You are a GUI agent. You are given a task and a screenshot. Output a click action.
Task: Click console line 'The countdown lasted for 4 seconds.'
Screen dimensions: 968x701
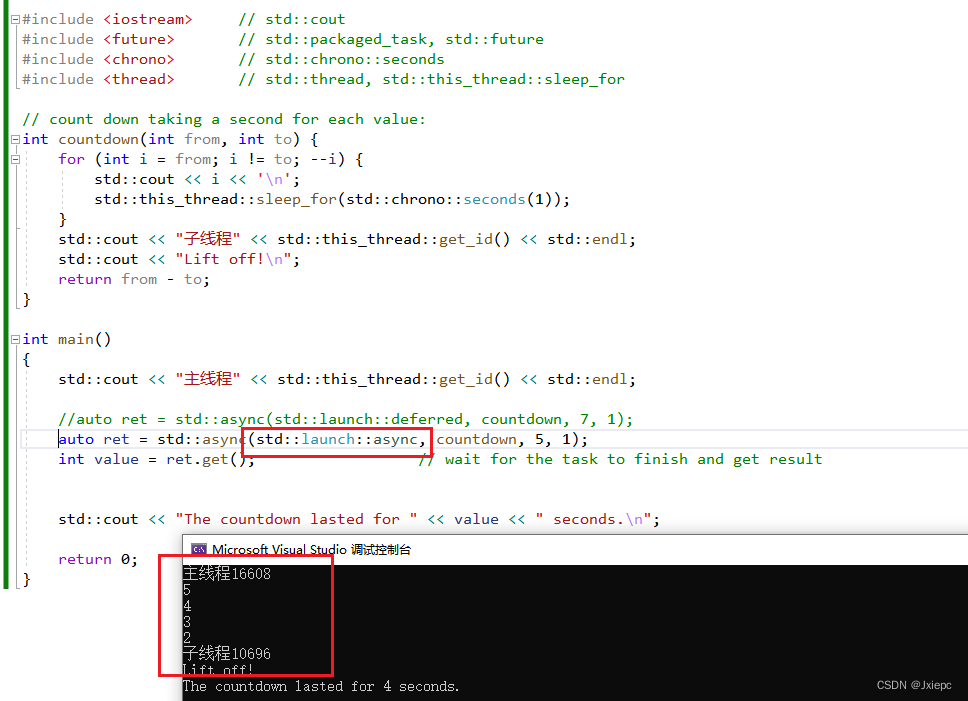pos(321,686)
